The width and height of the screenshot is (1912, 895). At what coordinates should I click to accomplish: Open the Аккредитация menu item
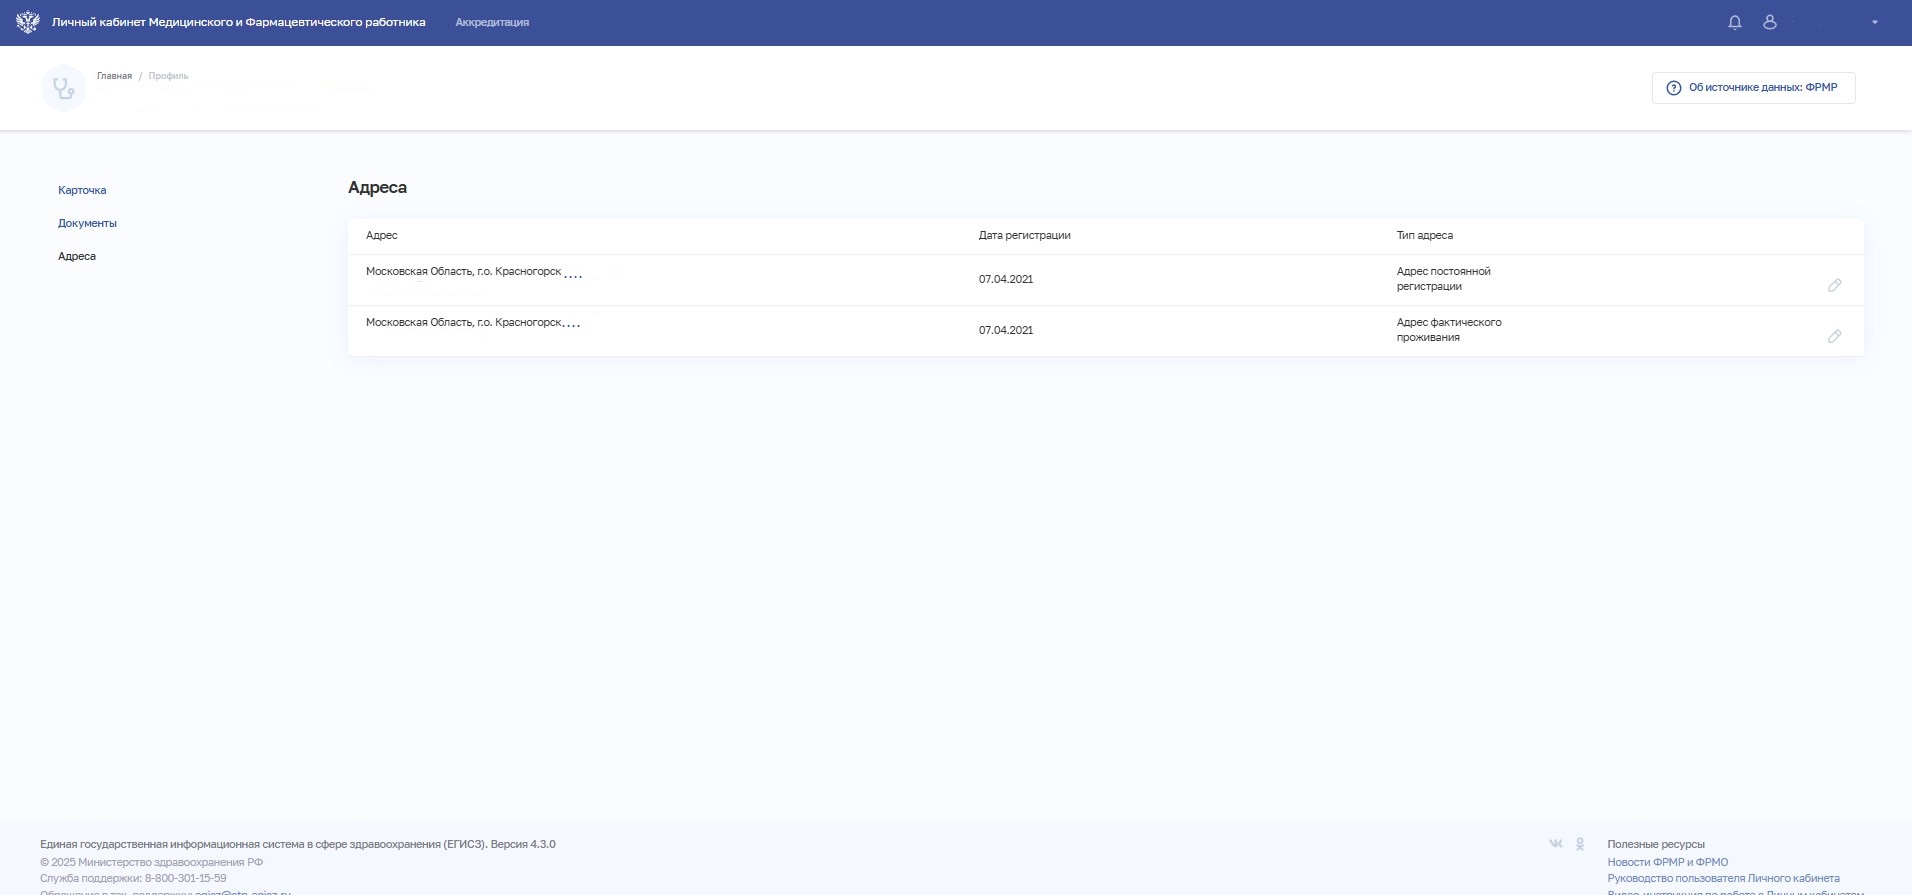[492, 22]
